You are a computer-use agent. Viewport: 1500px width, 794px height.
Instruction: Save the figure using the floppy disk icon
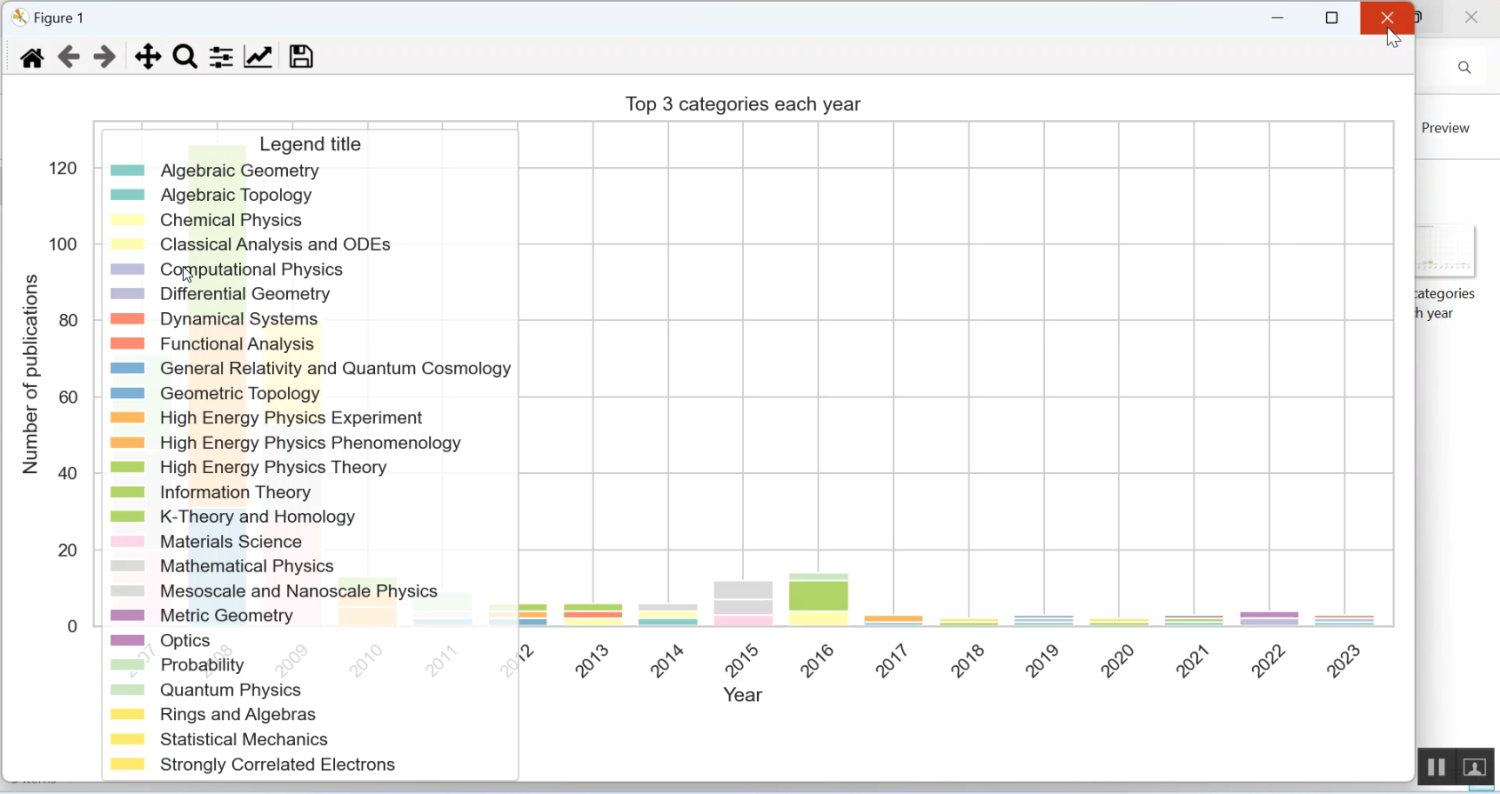[x=301, y=57]
